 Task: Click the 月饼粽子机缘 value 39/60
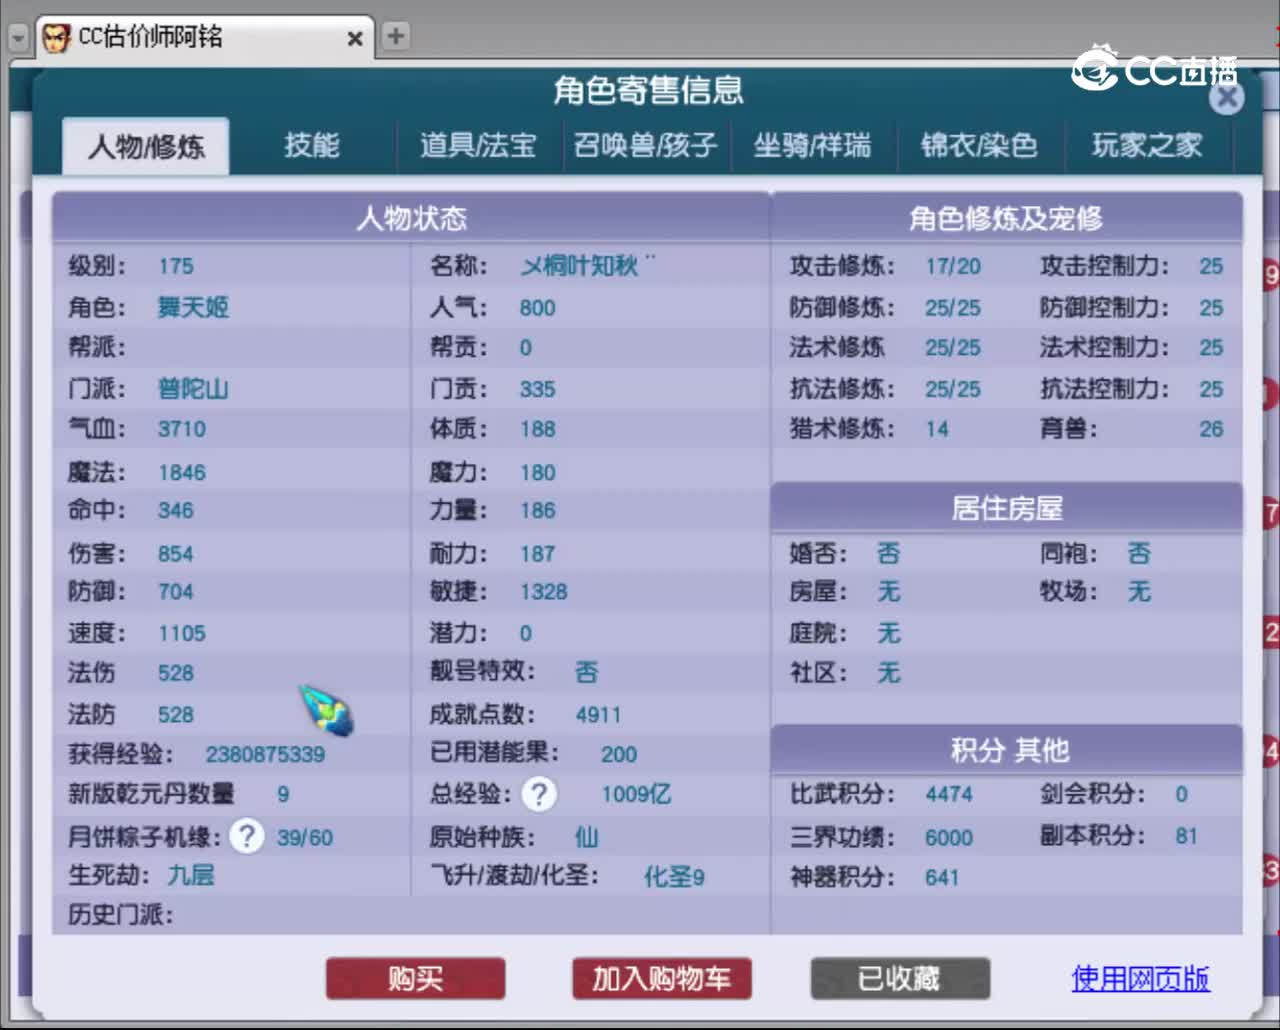[305, 837]
